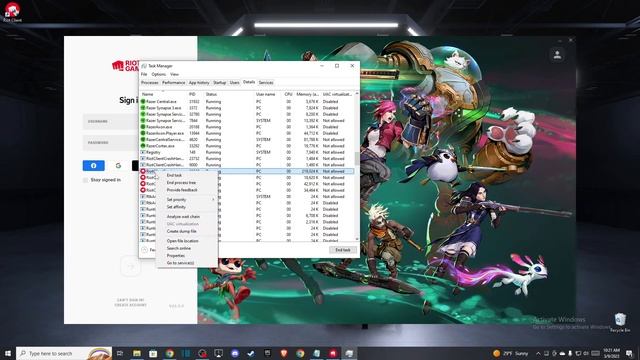The width and height of the screenshot is (640, 360).
Task: Click the taskbar clock
Action: 611,353
